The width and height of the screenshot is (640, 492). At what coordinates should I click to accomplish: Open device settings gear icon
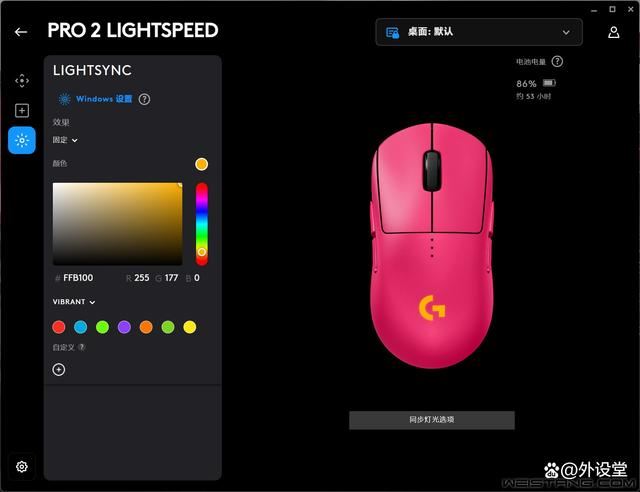pyautogui.click(x=22, y=466)
